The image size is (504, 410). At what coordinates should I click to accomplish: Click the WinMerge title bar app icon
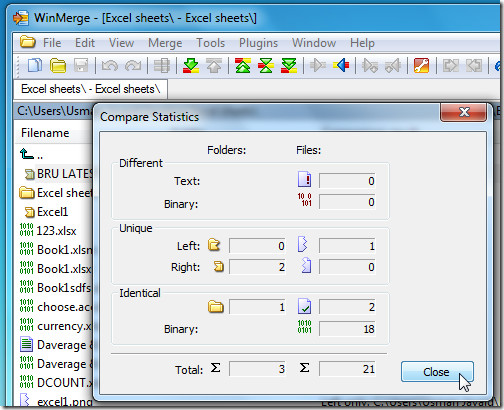21,18
